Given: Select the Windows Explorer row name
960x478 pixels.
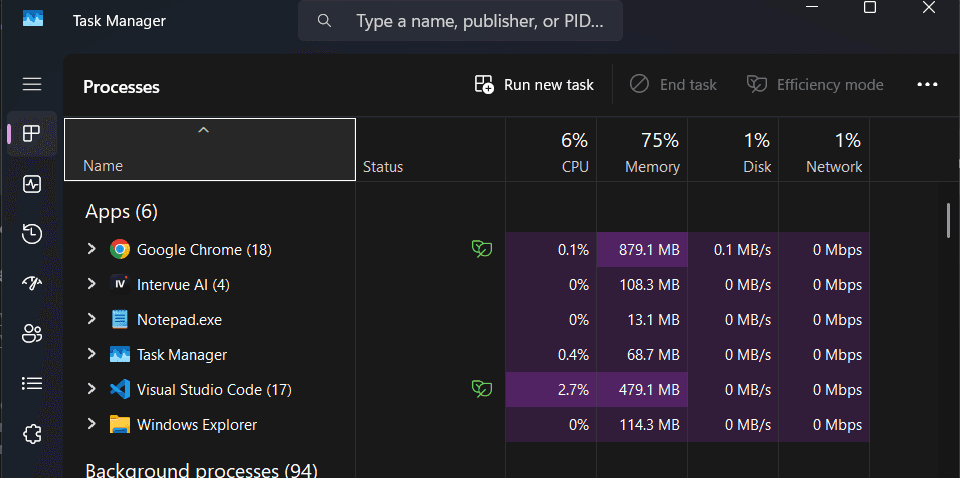Looking at the screenshot, I should point(197,425).
